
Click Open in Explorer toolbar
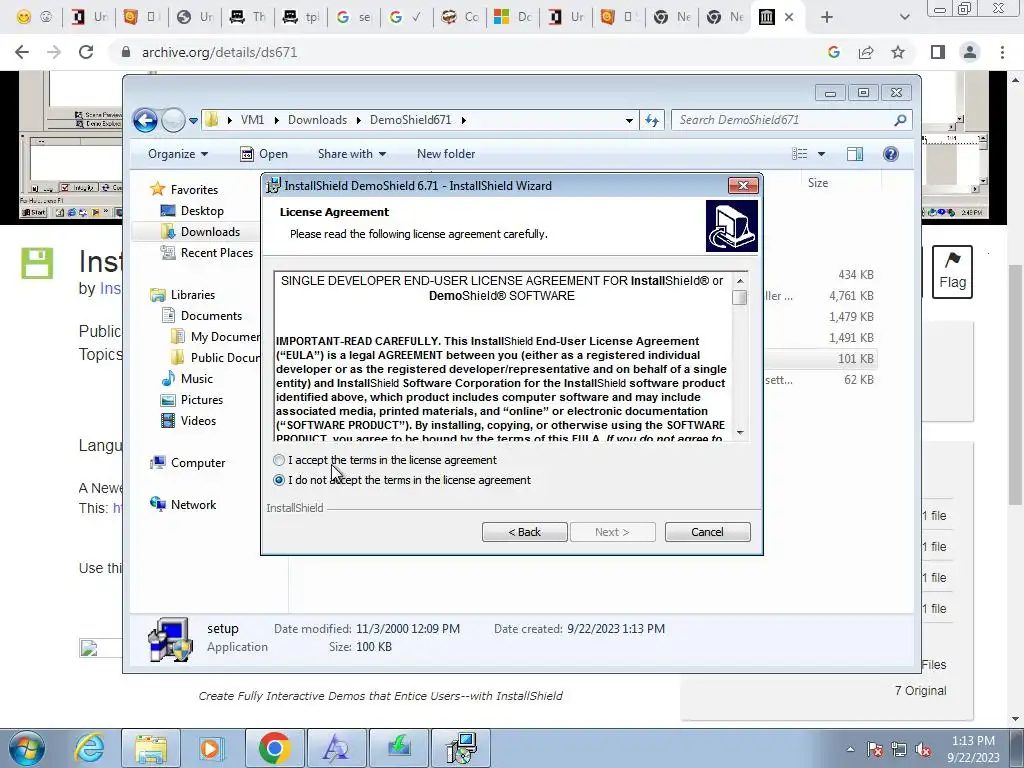(x=264, y=154)
